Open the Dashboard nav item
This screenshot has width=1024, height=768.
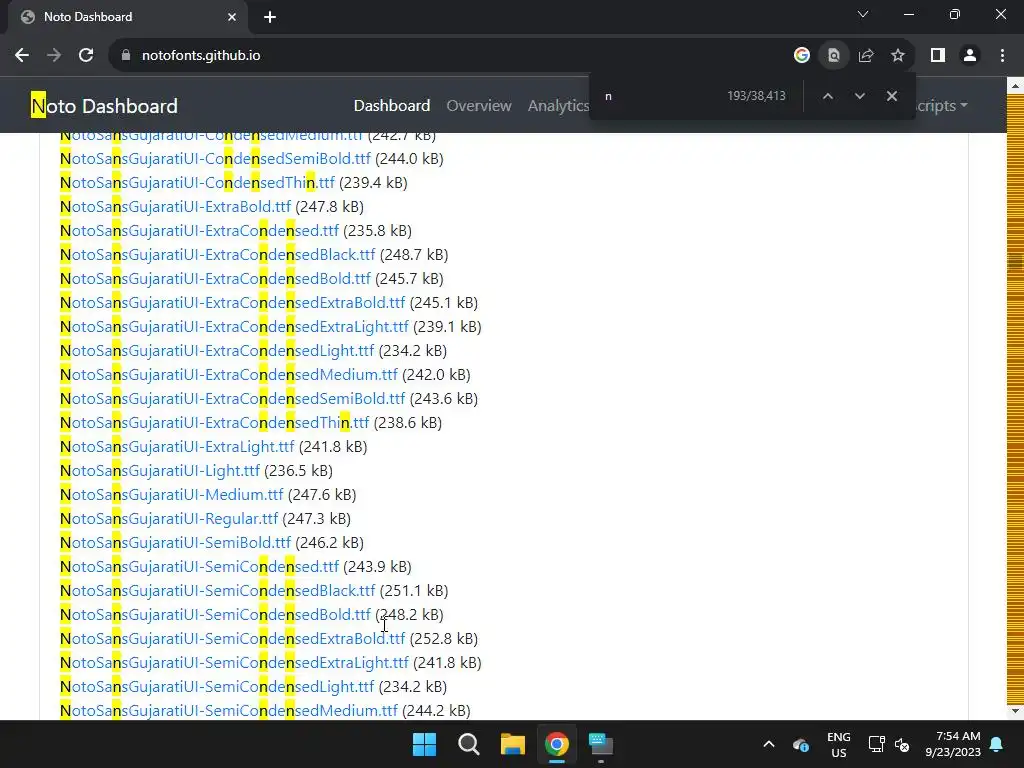392,106
